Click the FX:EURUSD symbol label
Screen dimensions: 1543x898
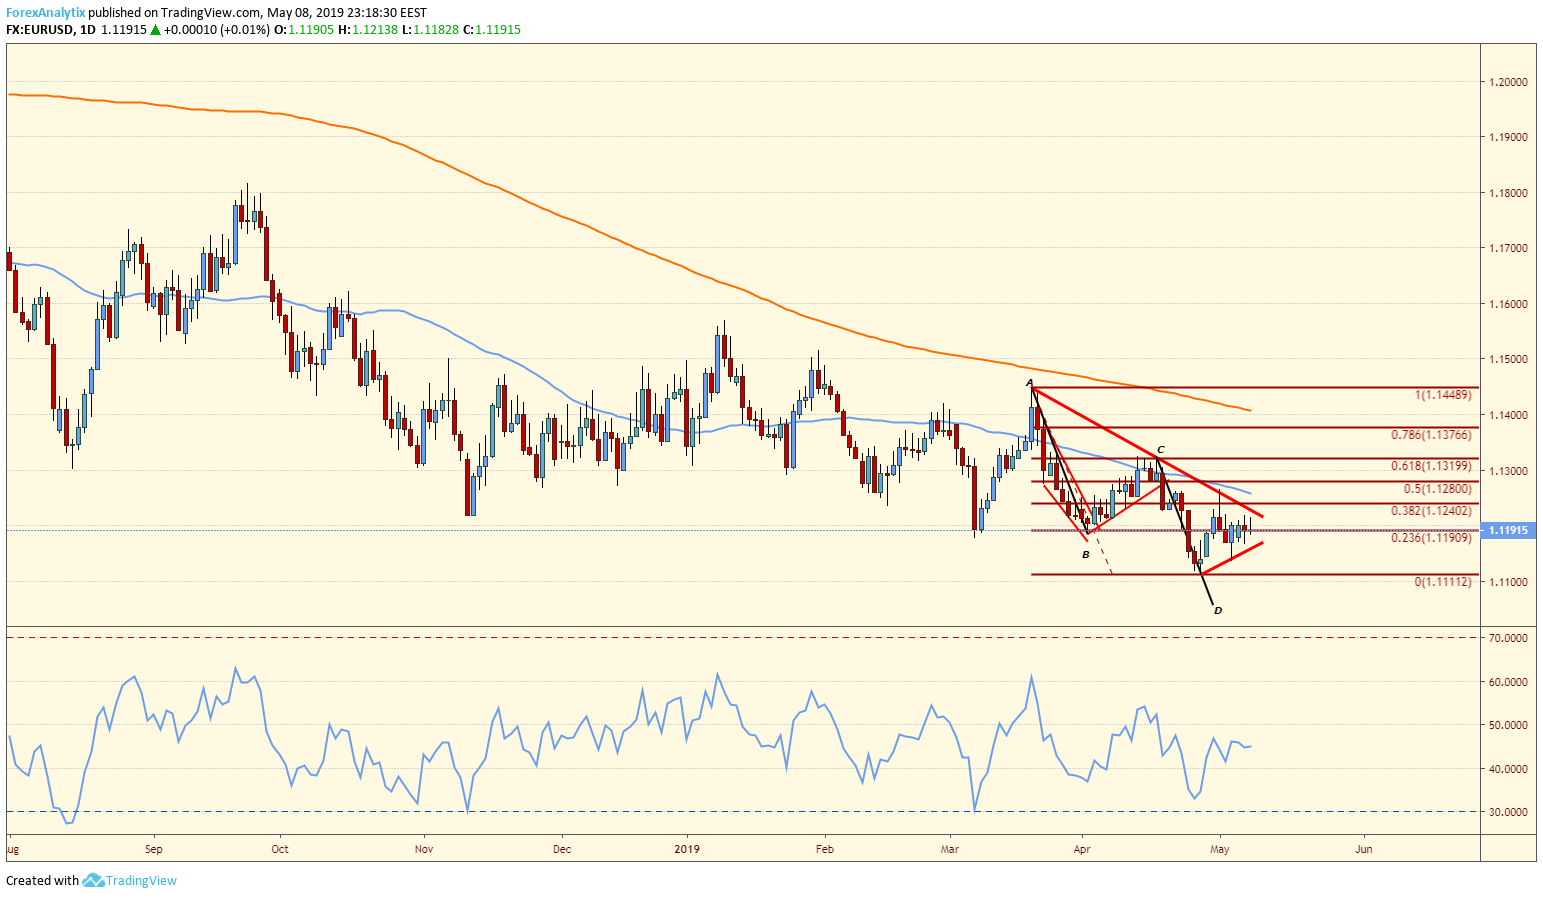click(x=39, y=30)
